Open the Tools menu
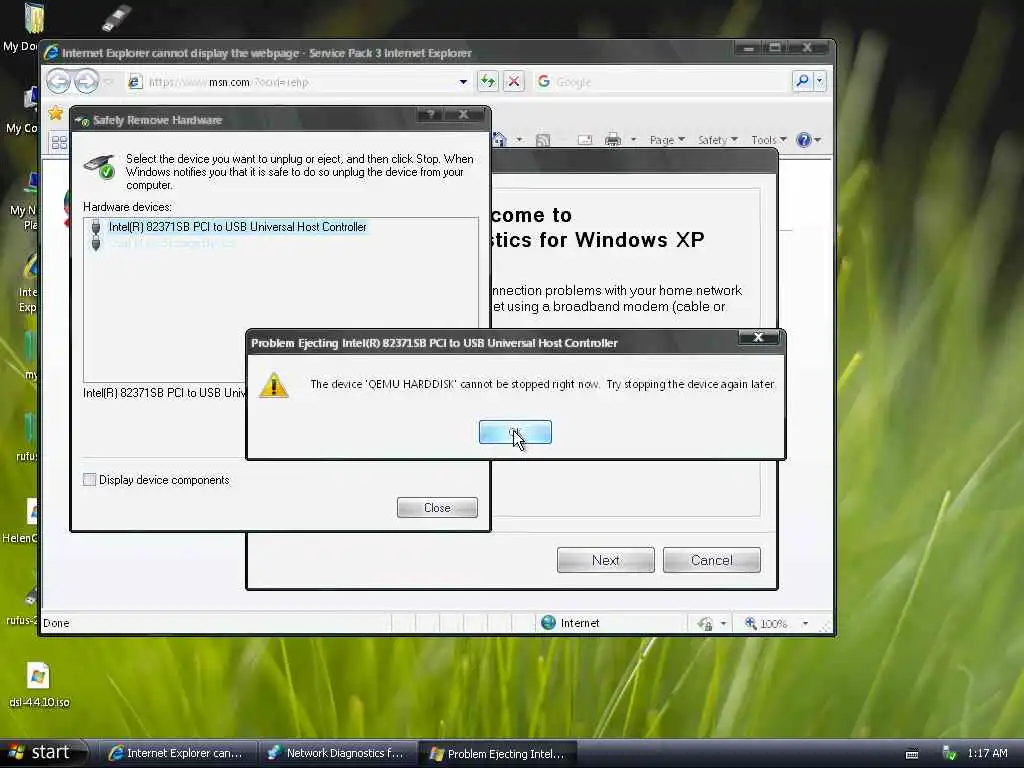Viewport: 1024px width, 768px height. point(768,140)
